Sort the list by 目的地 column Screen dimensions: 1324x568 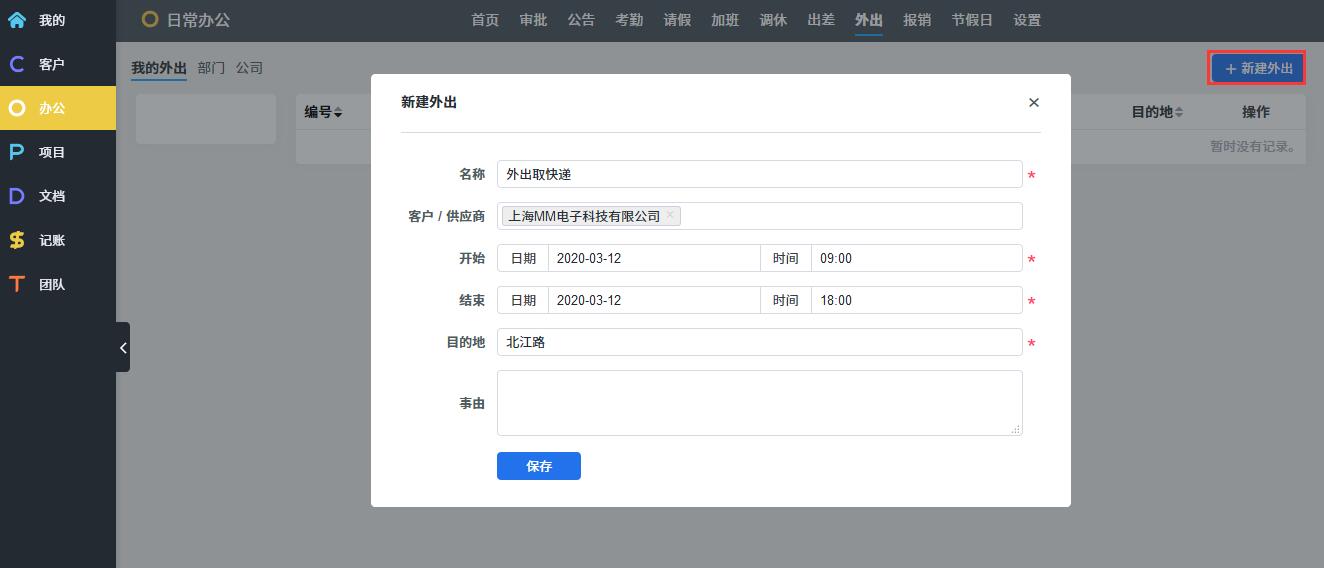click(1157, 112)
